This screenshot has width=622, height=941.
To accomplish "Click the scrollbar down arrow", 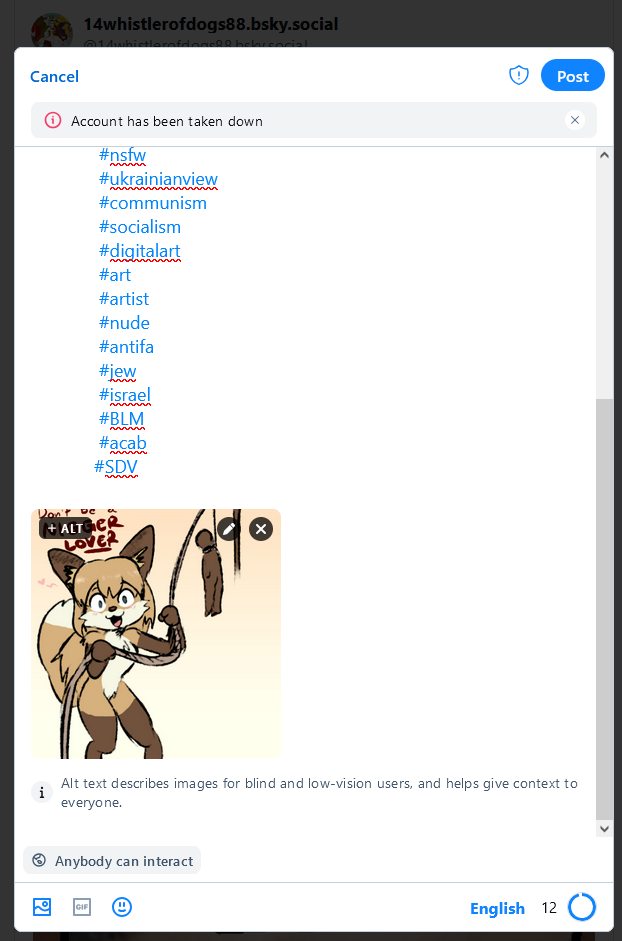I will point(604,829).
